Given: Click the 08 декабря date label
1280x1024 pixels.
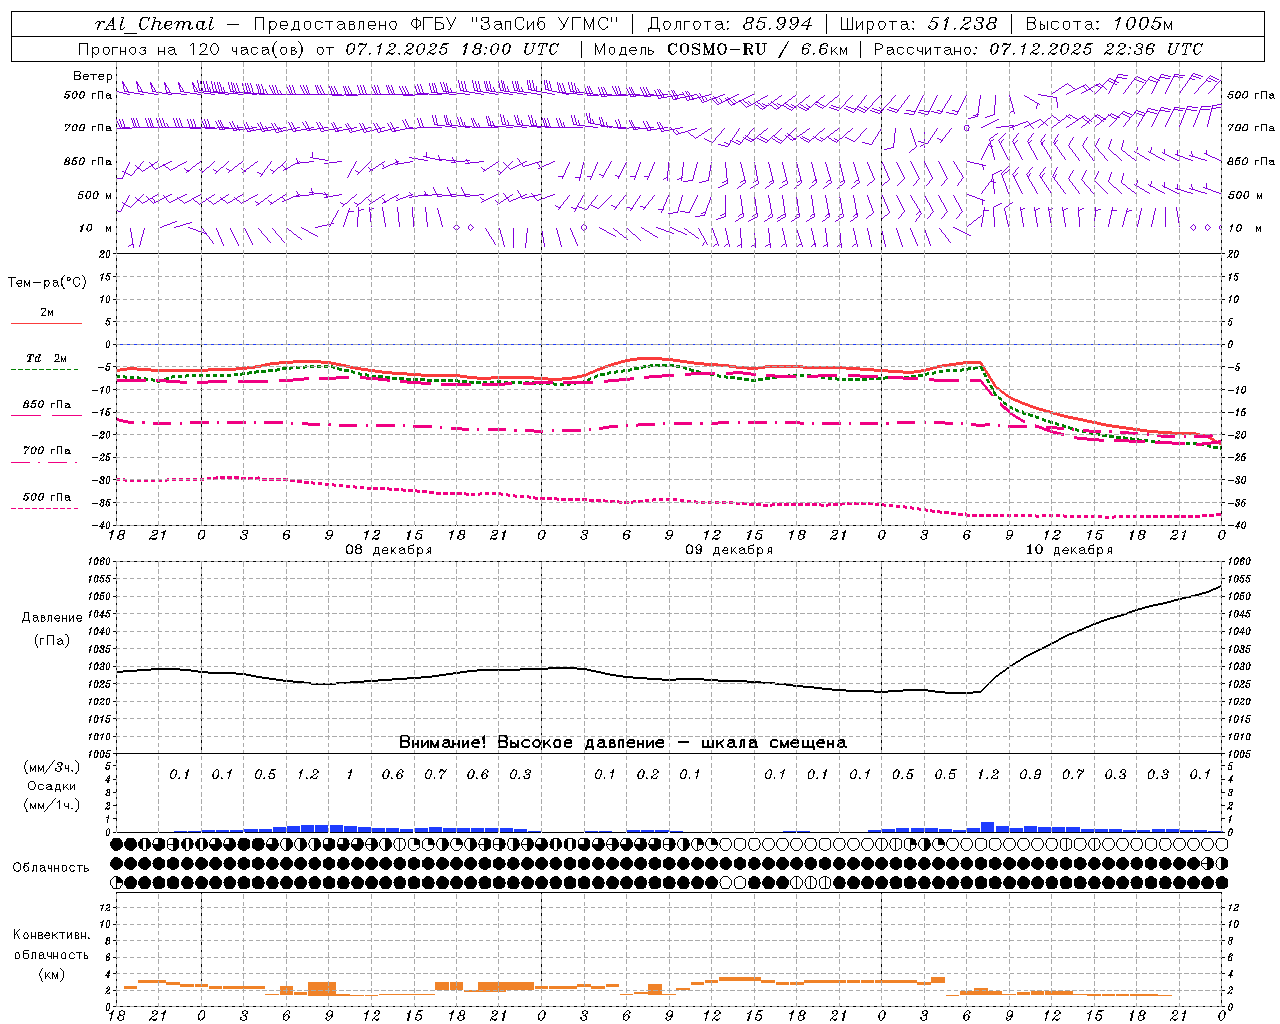Looking at the screenshot, I should click(388, 550).
